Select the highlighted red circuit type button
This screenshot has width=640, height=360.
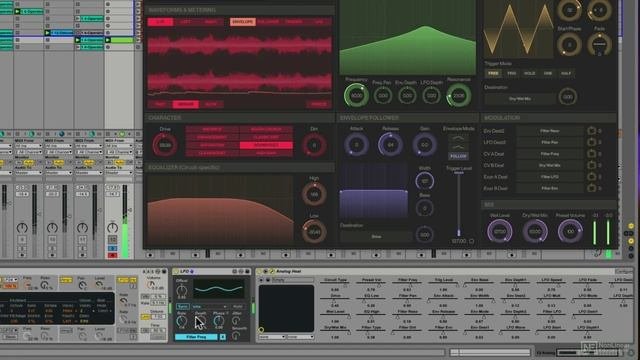tap(266, 145)
